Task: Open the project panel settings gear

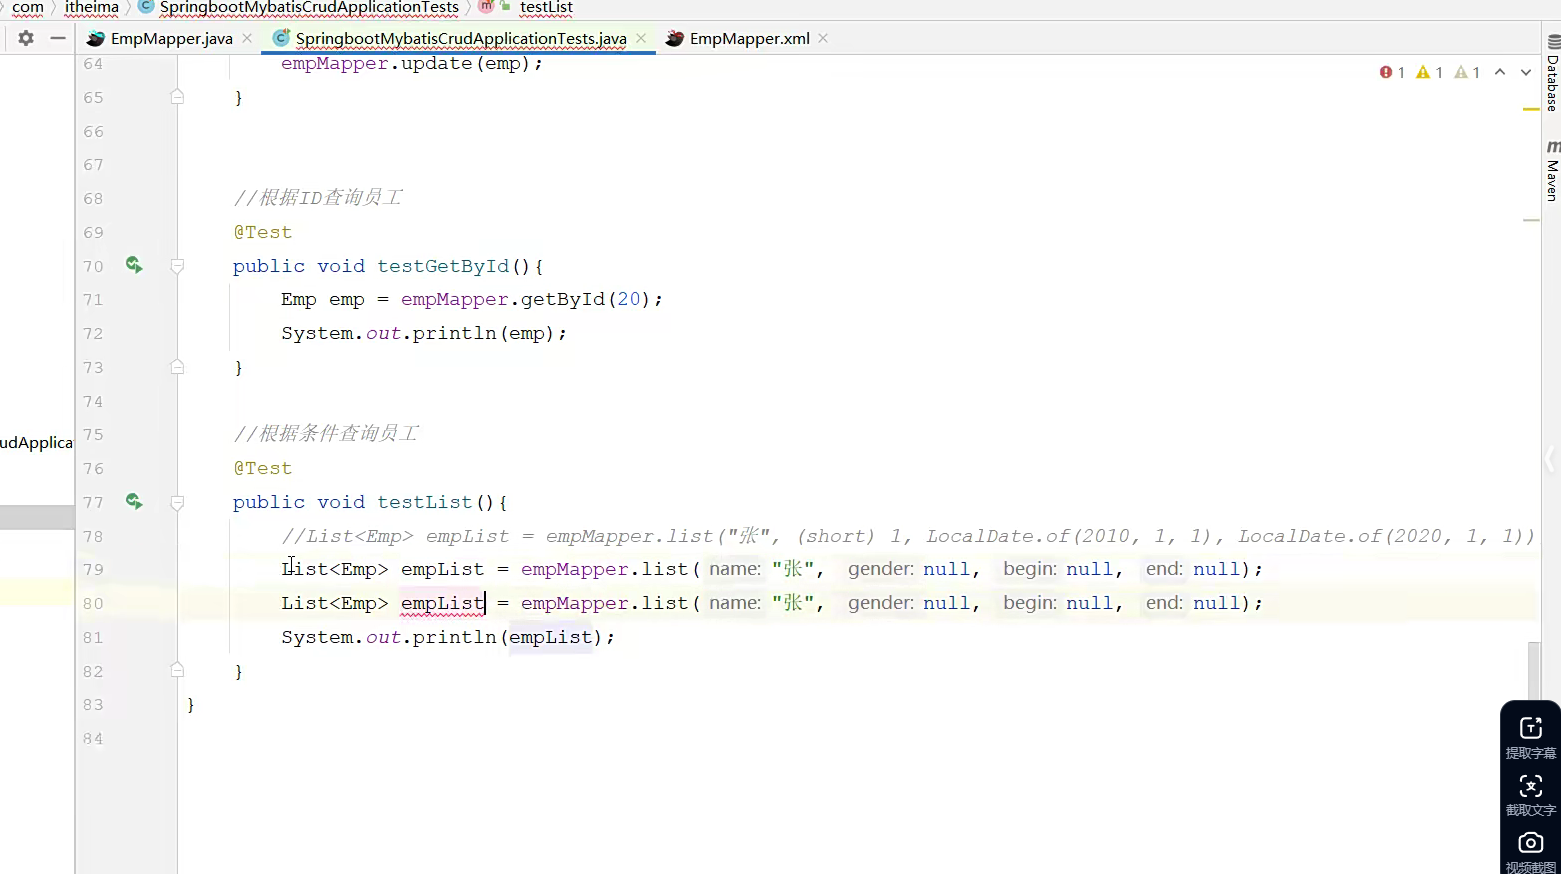Action: tap(26, 38)
